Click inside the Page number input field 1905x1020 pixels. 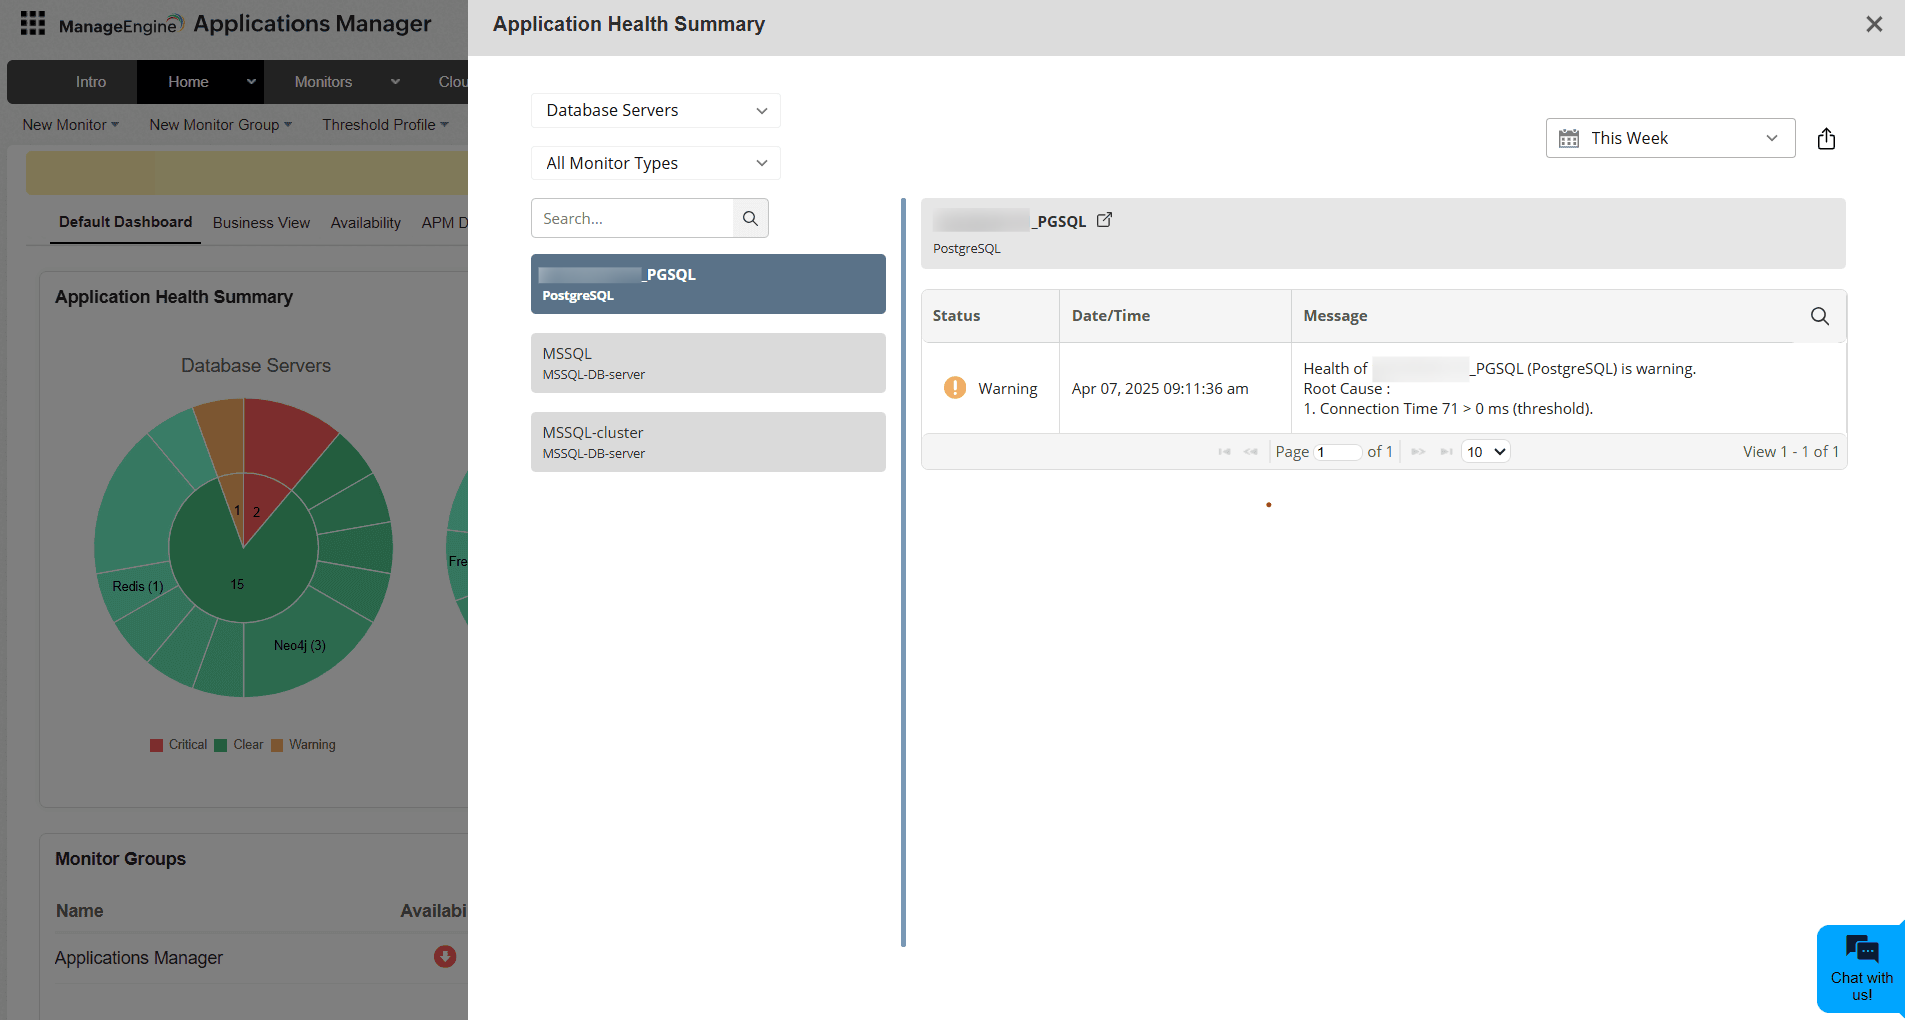tap(1337, 451)
